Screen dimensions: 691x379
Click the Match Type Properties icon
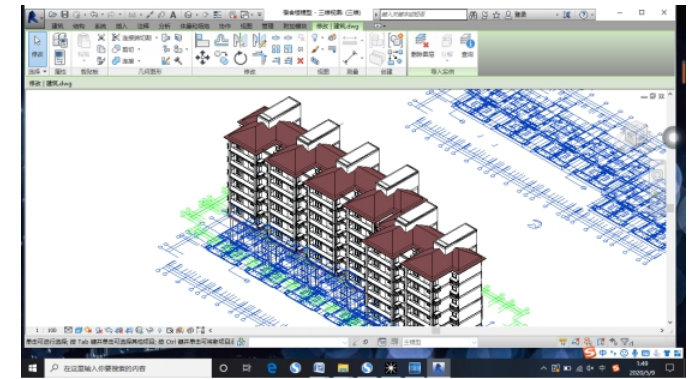pos(101,60)
